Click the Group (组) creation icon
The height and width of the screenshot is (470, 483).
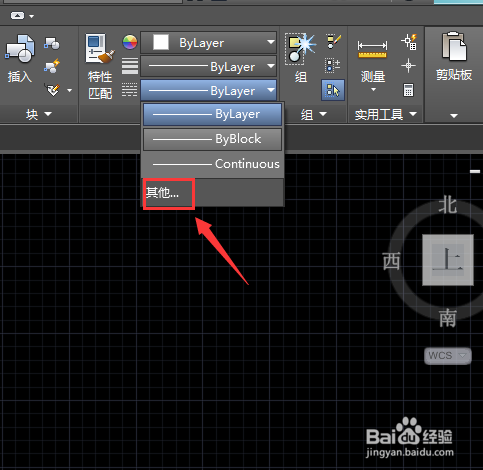[x=301, y=49]
